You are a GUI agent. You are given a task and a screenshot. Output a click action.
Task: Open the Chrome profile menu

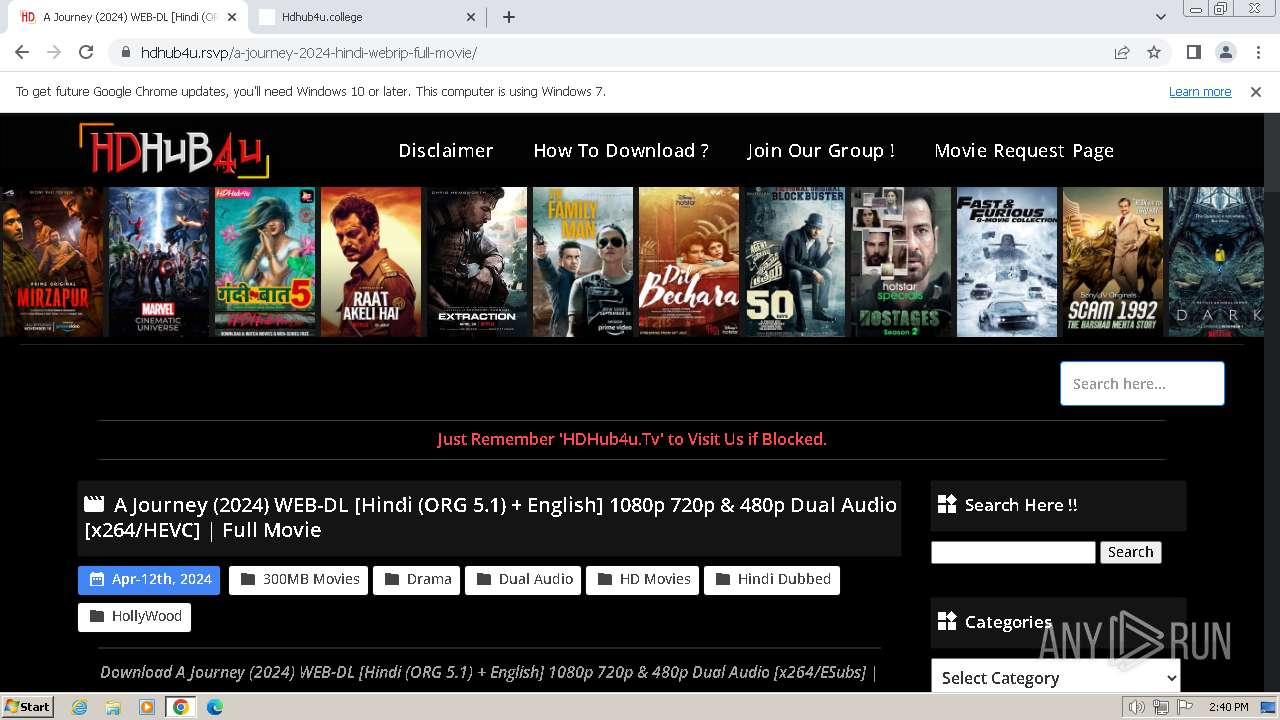[1225, 52]
